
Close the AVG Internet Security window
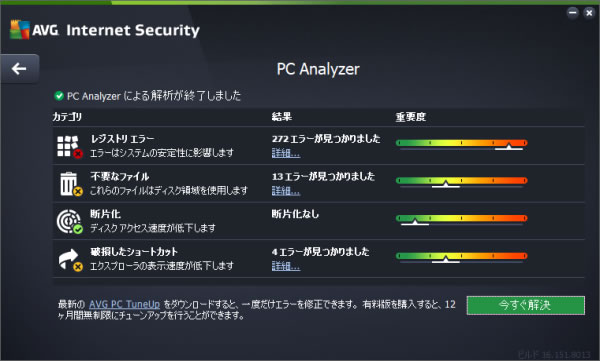click(589, 13)
